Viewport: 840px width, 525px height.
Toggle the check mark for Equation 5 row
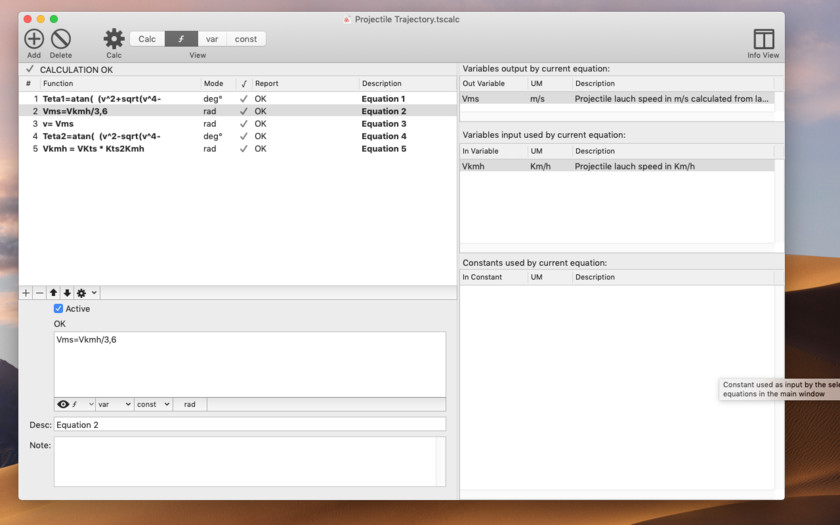(244, 148)
